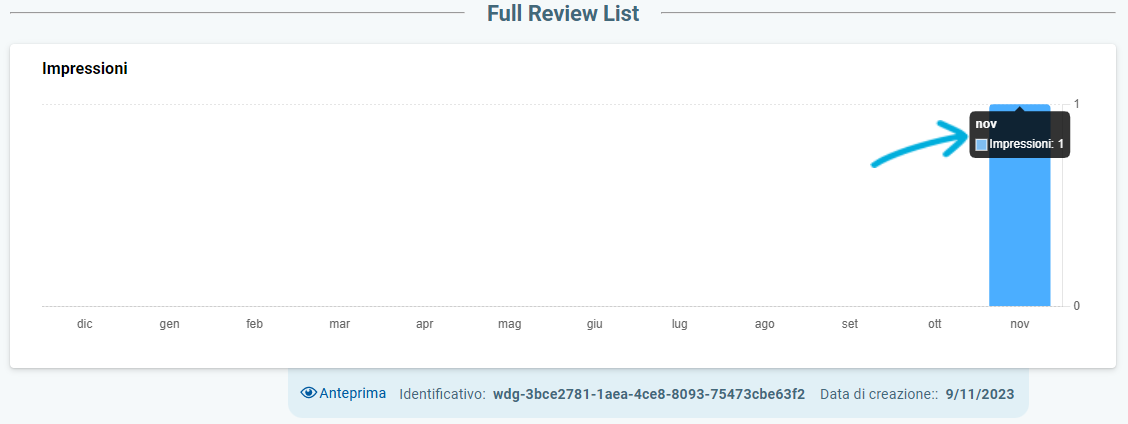
Task: Select the ott month axis label
Action: [x=934, y=324]
